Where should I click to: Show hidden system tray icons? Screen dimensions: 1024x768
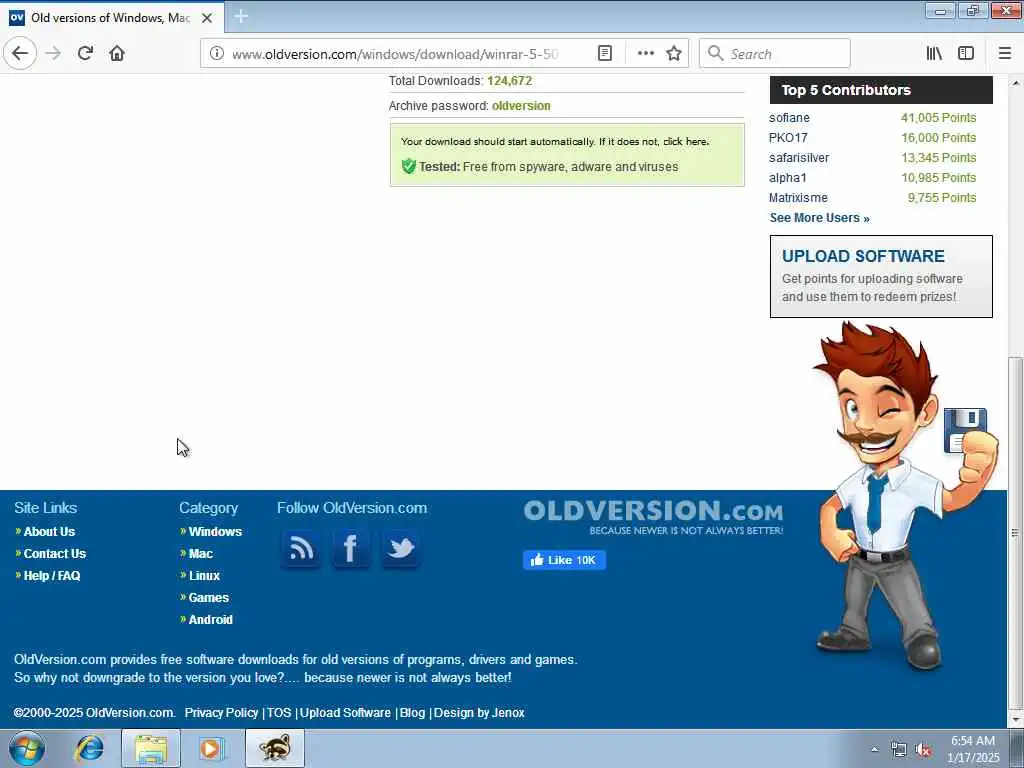pyautogui.click(x=874, y=750)
